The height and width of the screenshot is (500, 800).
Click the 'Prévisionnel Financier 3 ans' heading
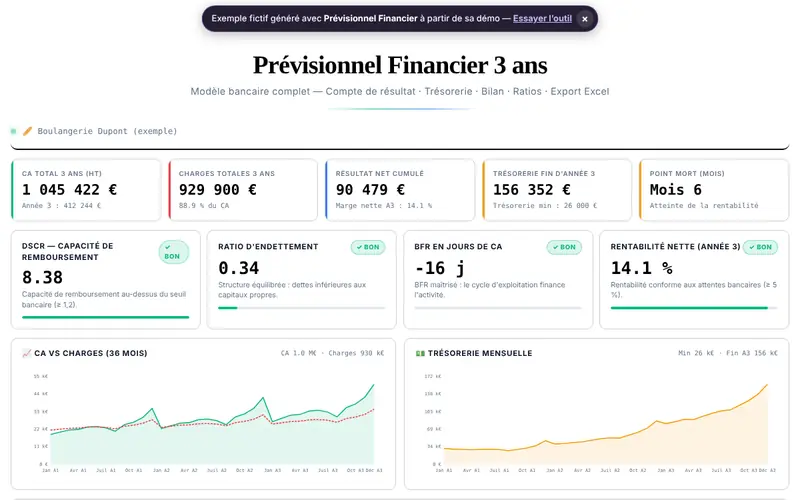pos(400,65)
